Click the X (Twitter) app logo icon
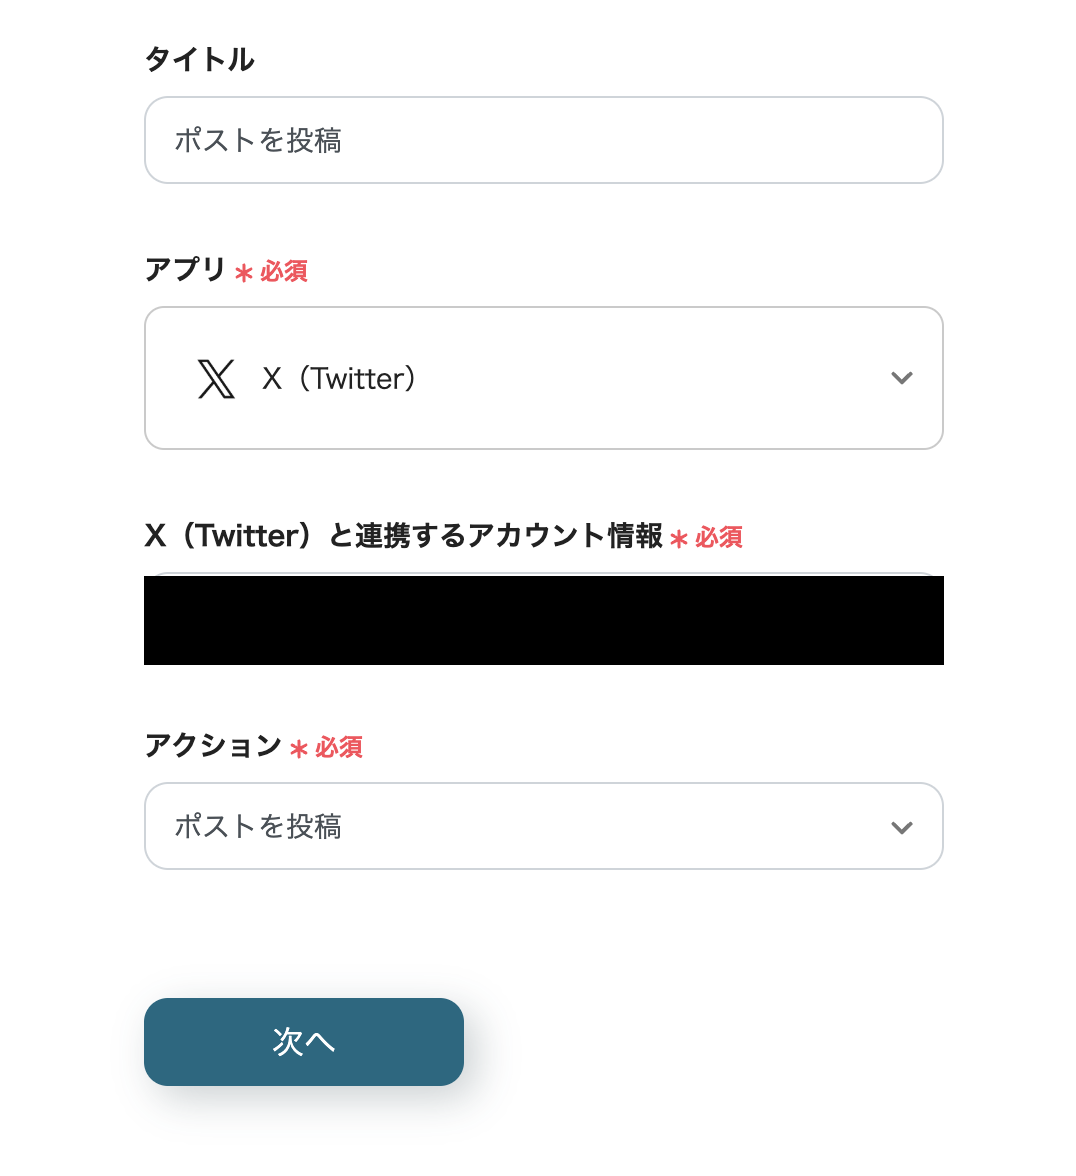This screenshot has width=1076, height=1176. (x=218, y=378)
